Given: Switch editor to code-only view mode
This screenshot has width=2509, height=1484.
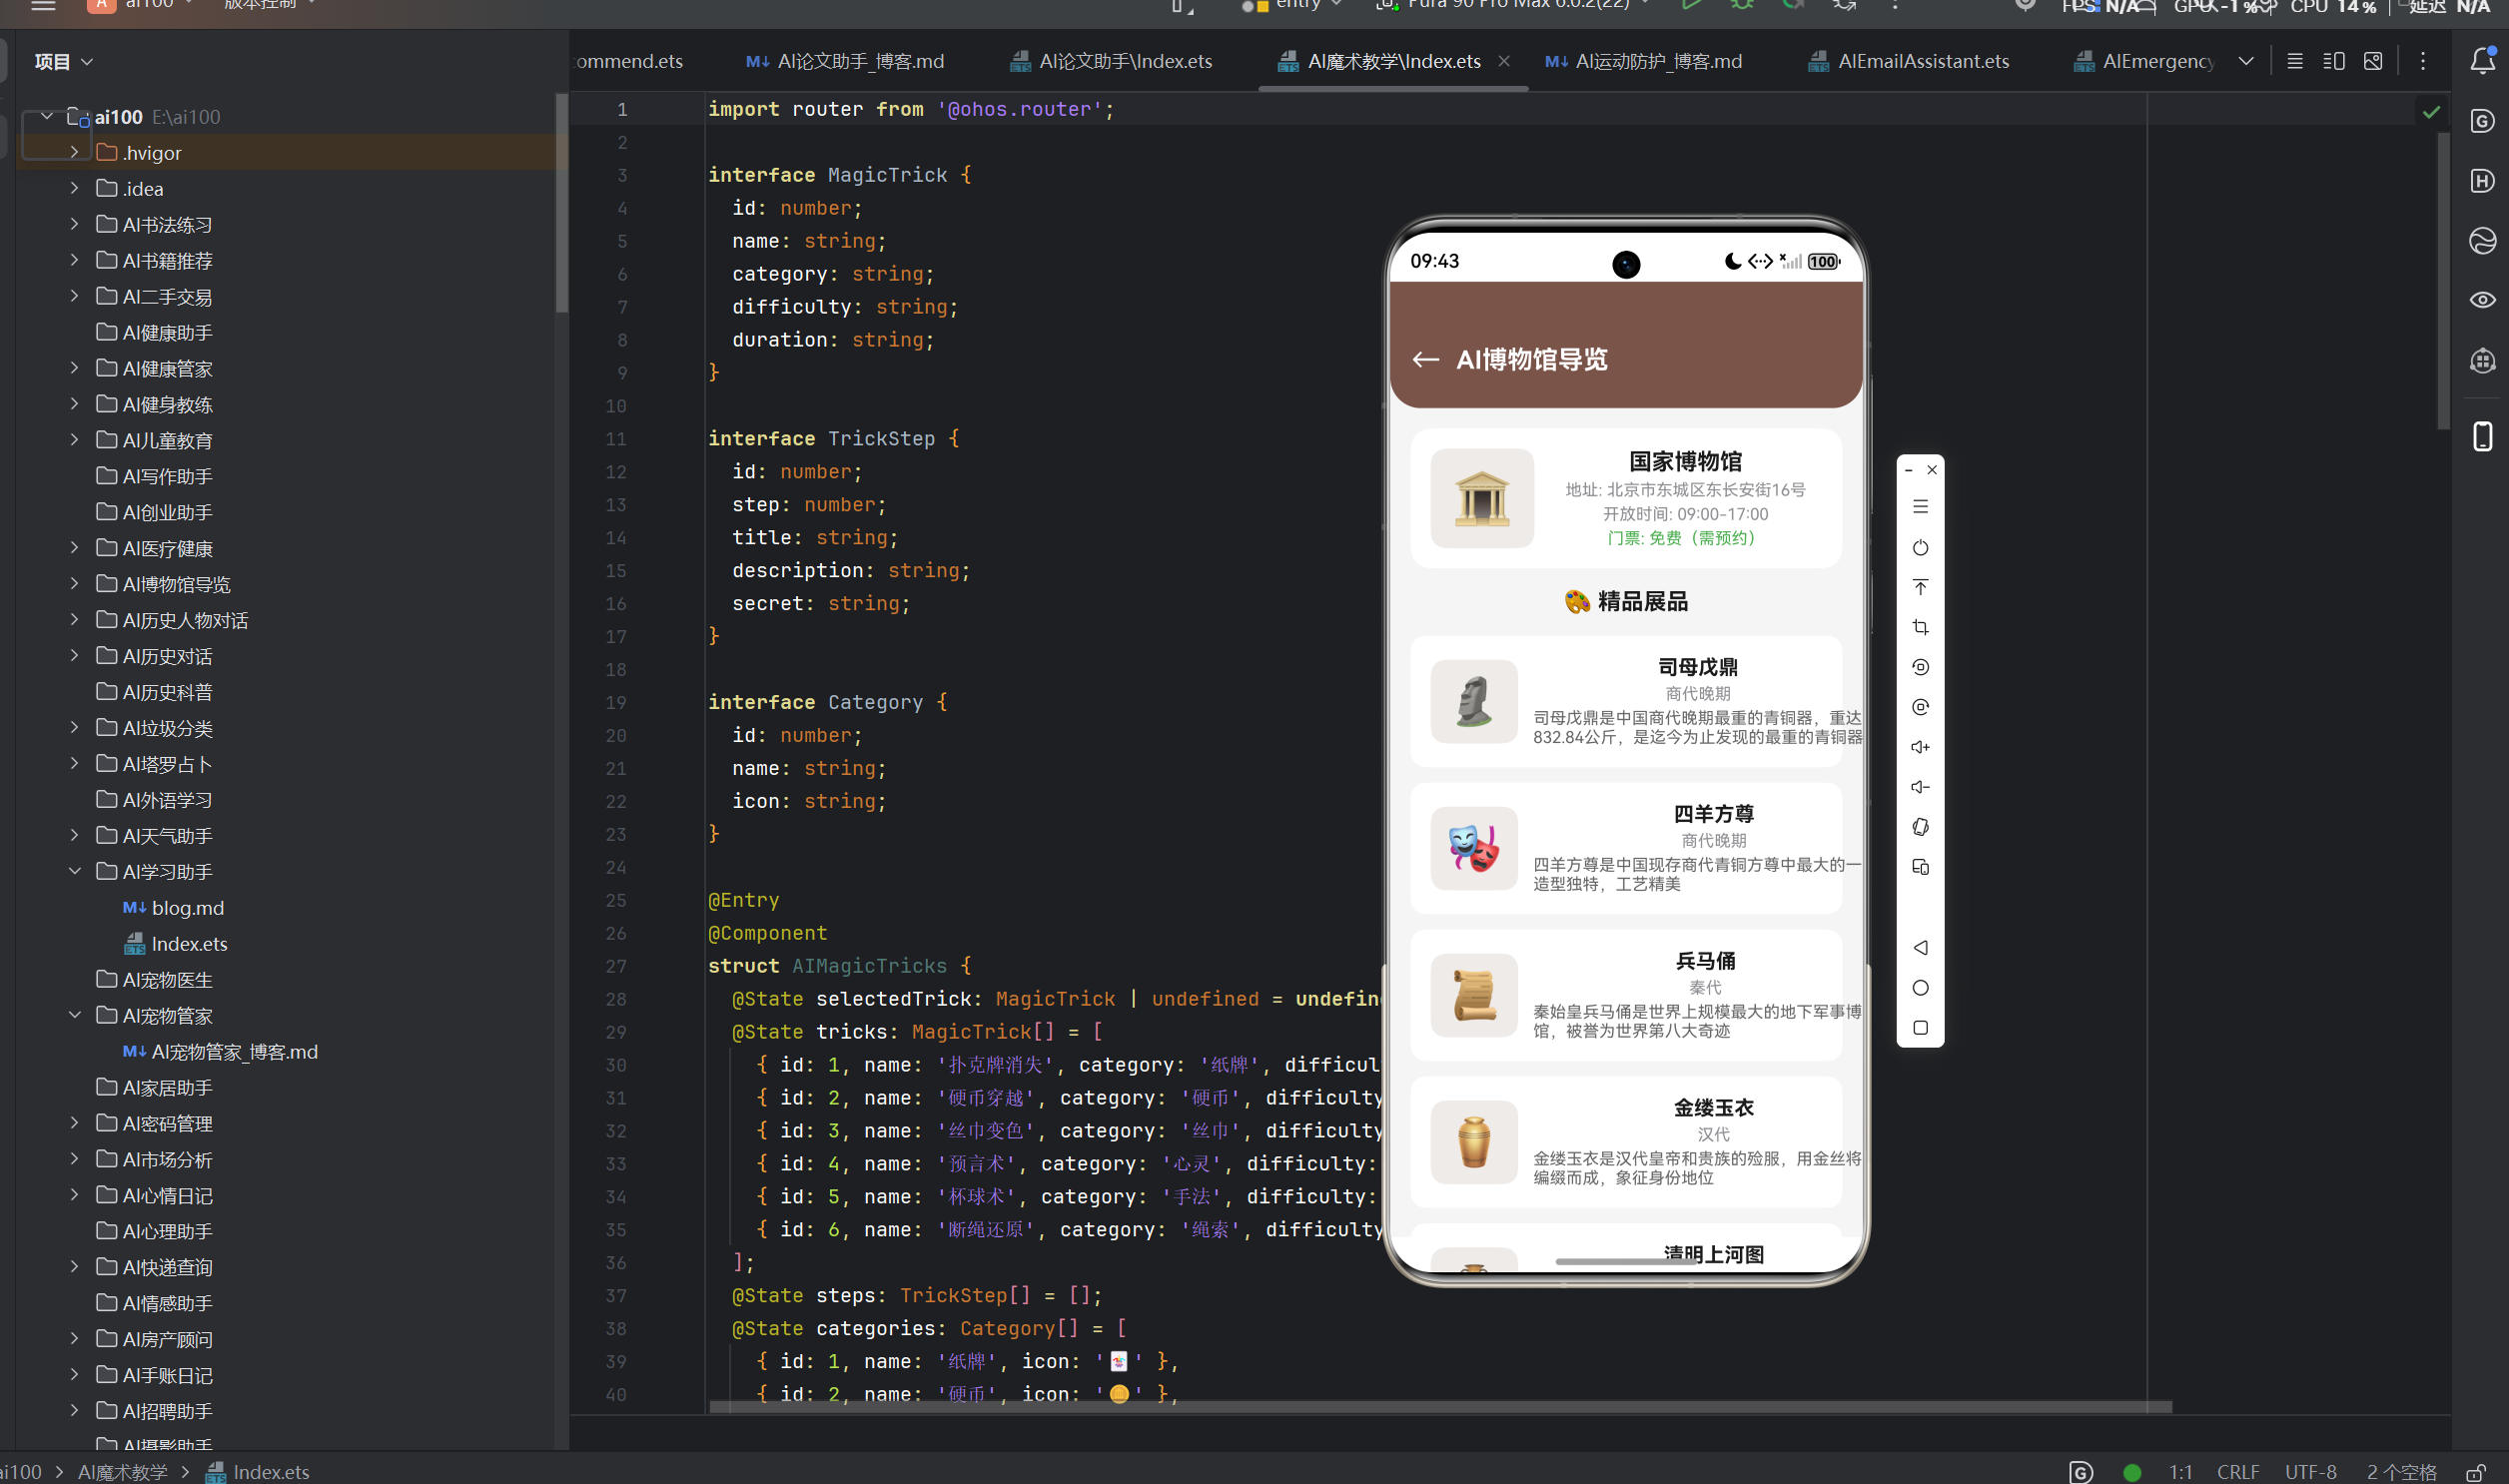Looking at the screenshot, I should coord(2295,61).
